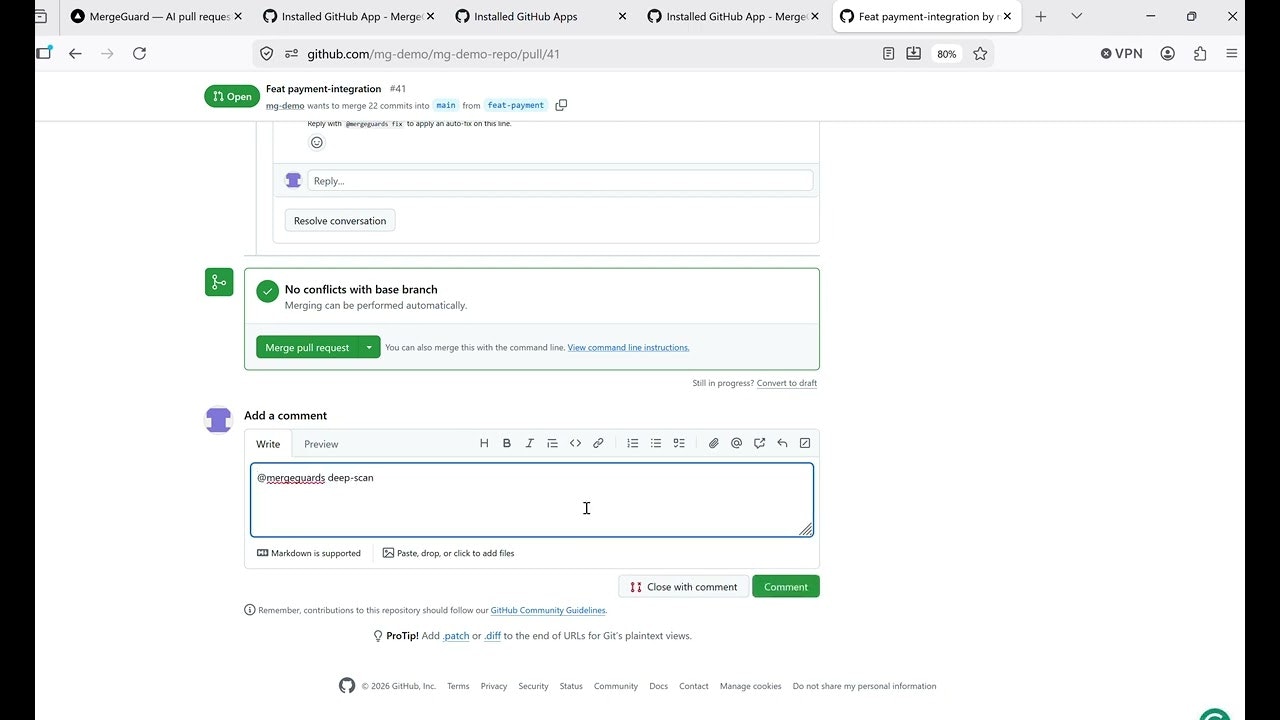Switch to the Installed GitHub Apps tab

coord(541,16)
